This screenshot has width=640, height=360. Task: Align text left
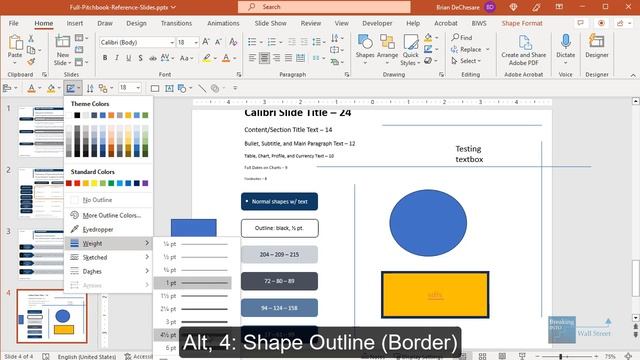[252, 58]
